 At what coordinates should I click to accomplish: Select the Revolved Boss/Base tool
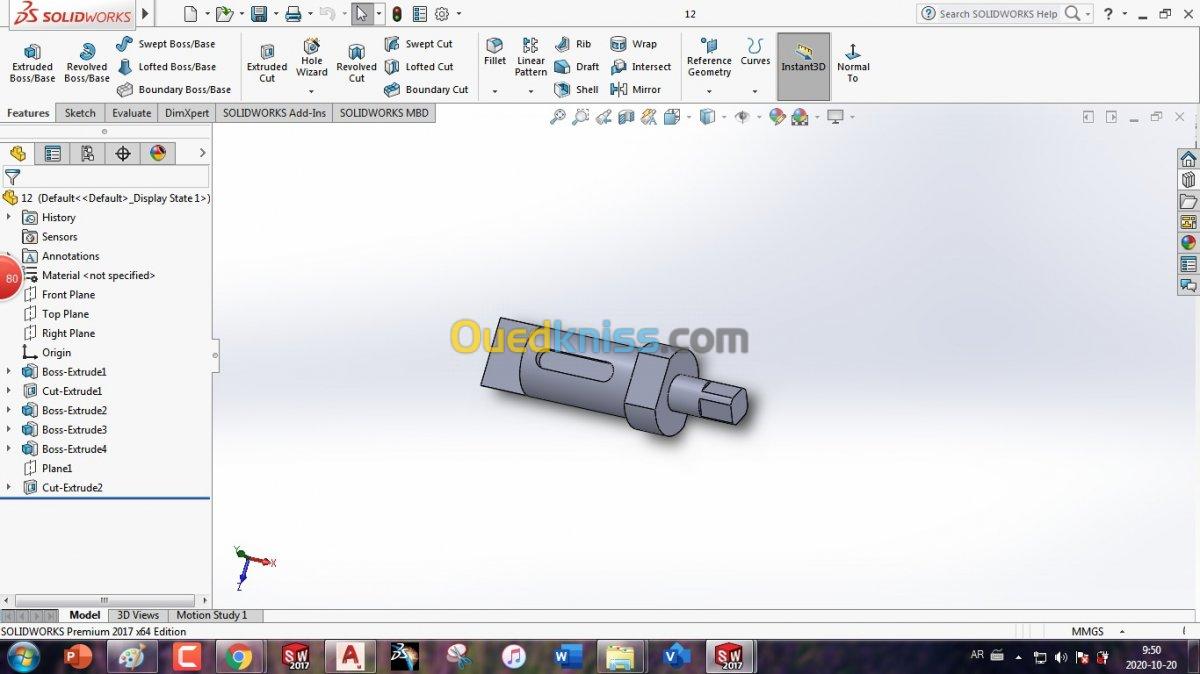click(87, 63)
